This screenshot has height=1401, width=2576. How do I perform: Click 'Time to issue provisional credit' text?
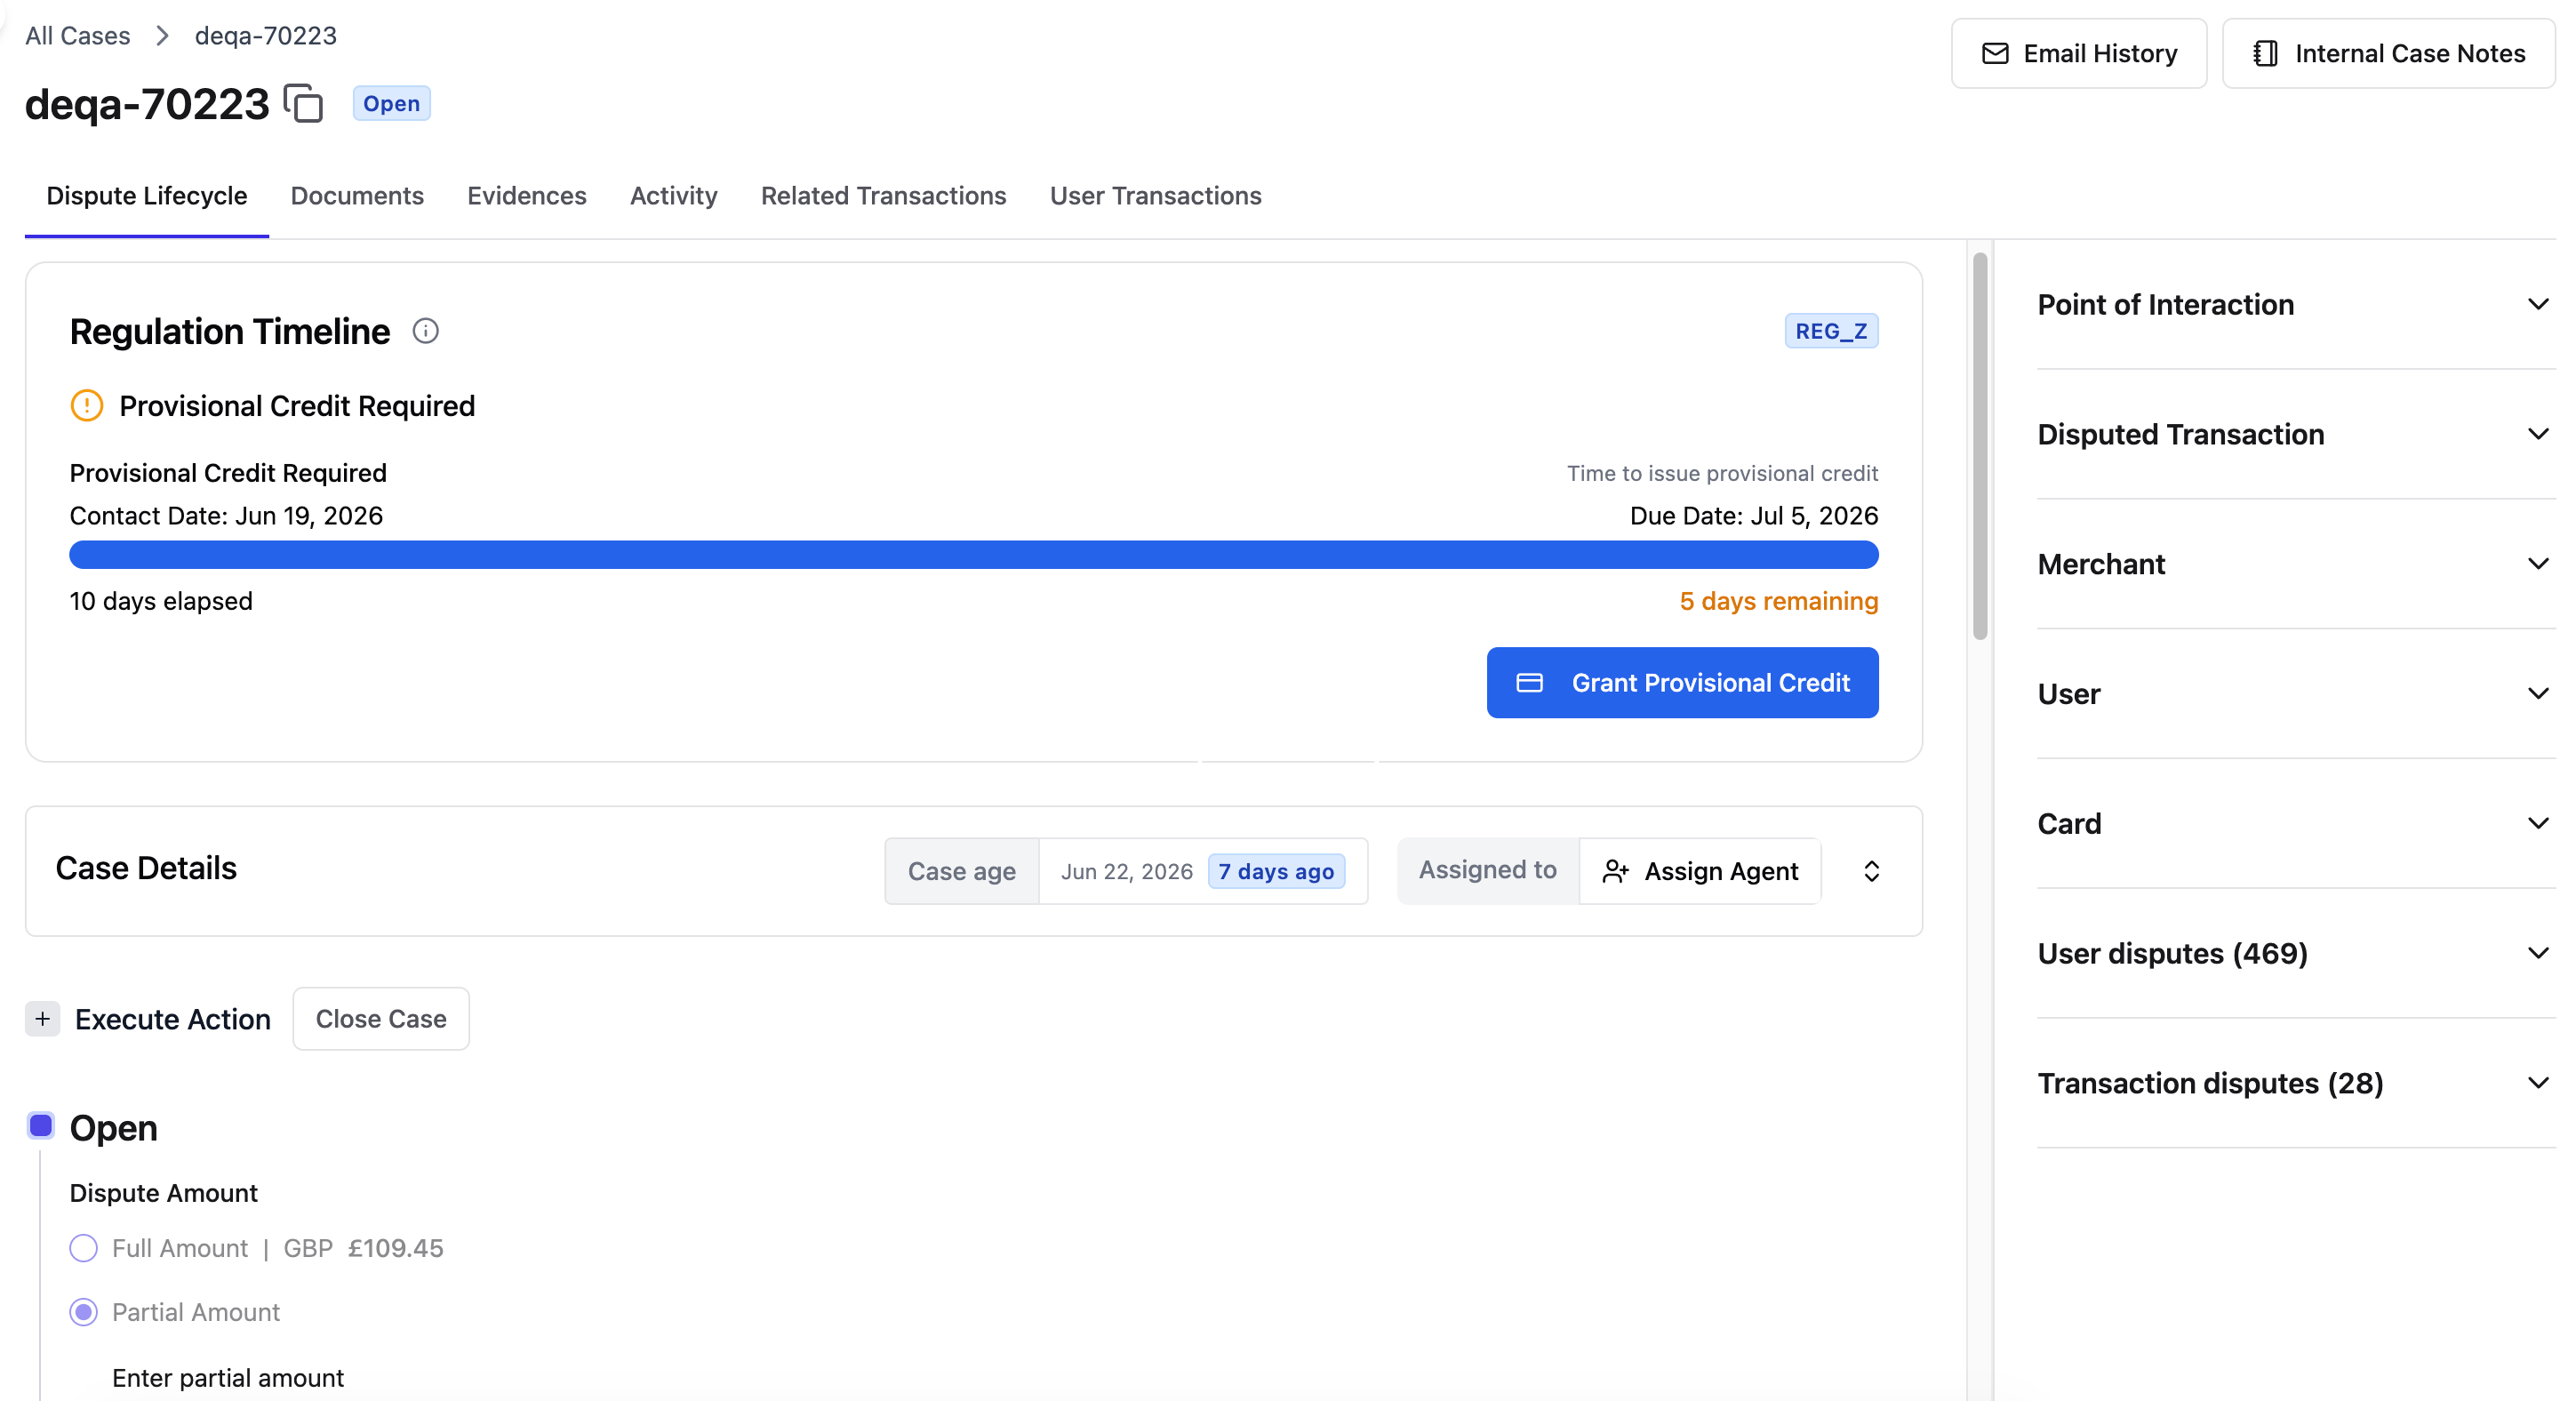tap(1722, 473)
